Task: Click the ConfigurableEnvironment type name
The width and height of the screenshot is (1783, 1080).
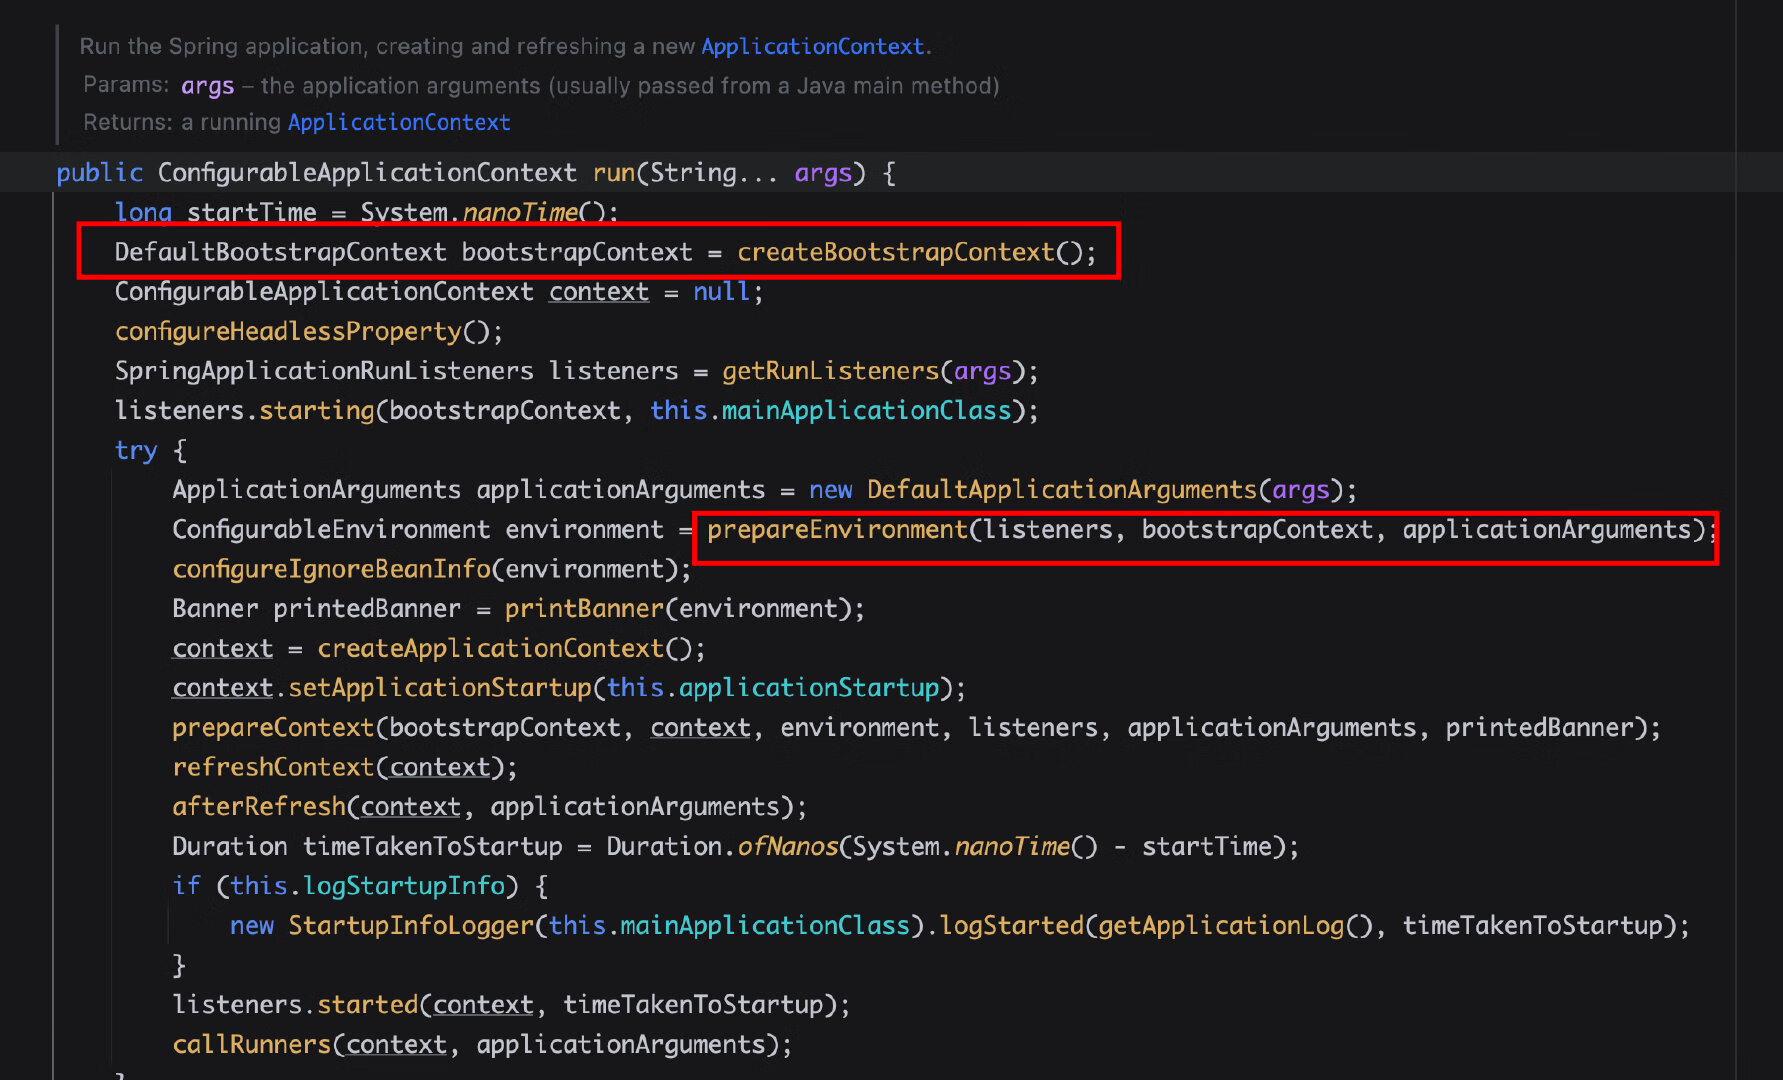Action: [x=331, y=529]
